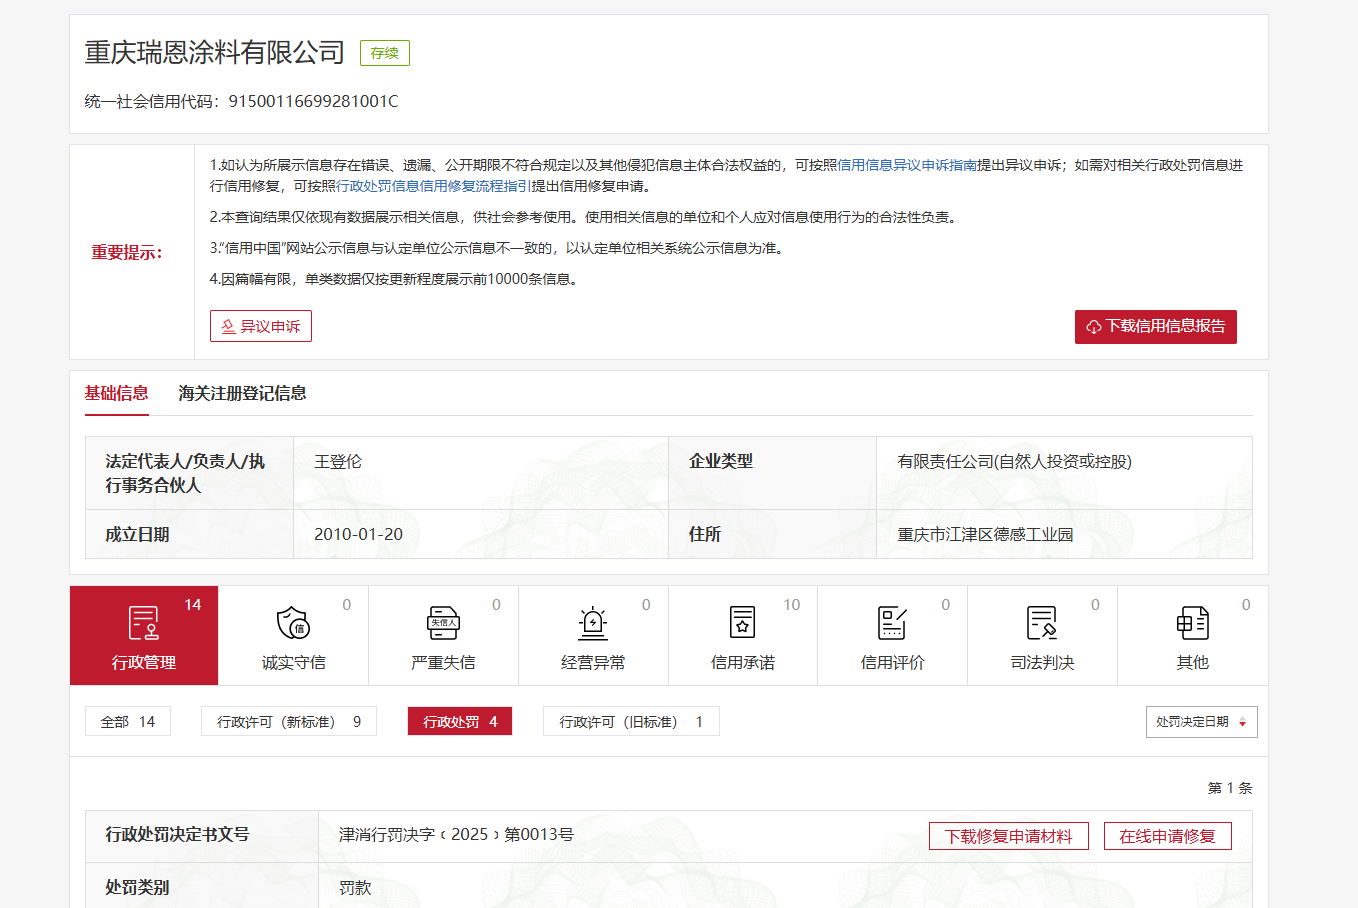Viewport: 1358px width, 908px height.
Task: Switch to the 基础信息 tab
Action: [x=116, y=394]
